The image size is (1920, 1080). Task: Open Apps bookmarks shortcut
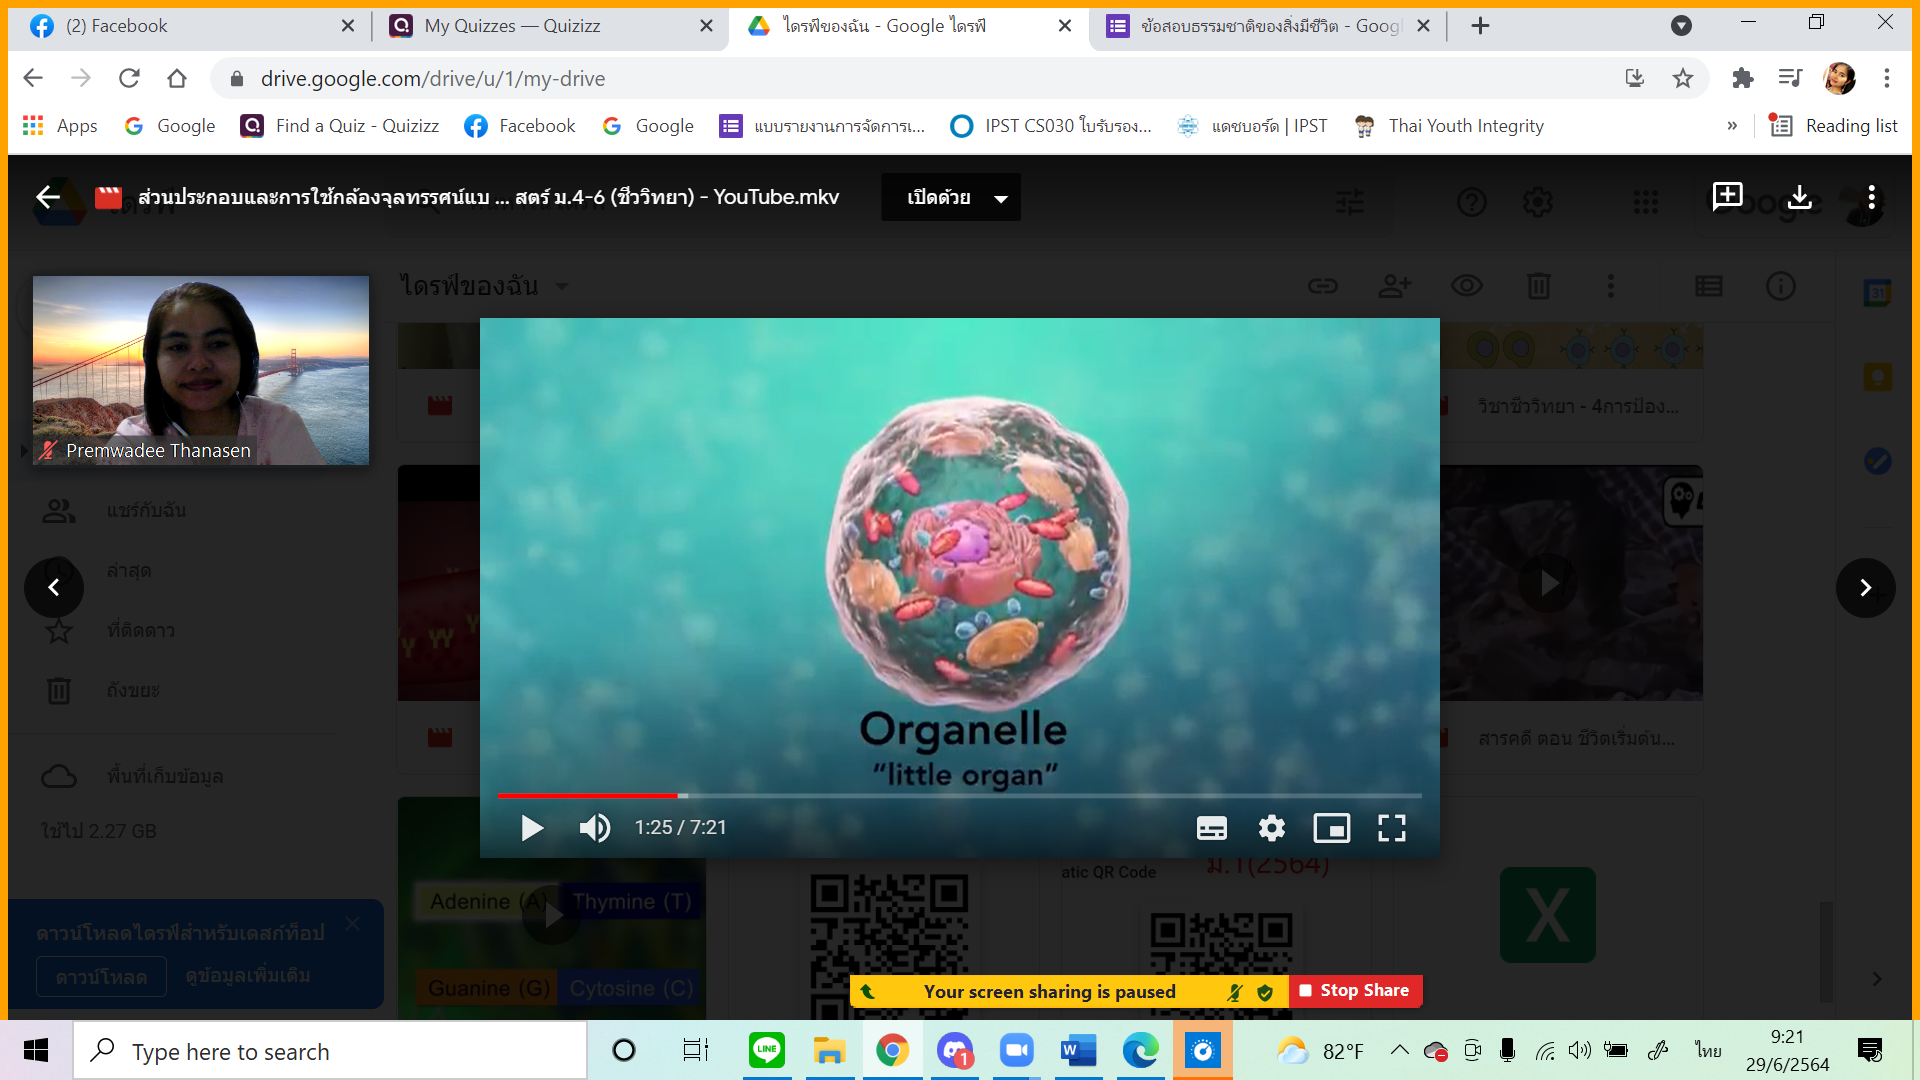click(60, 126)
